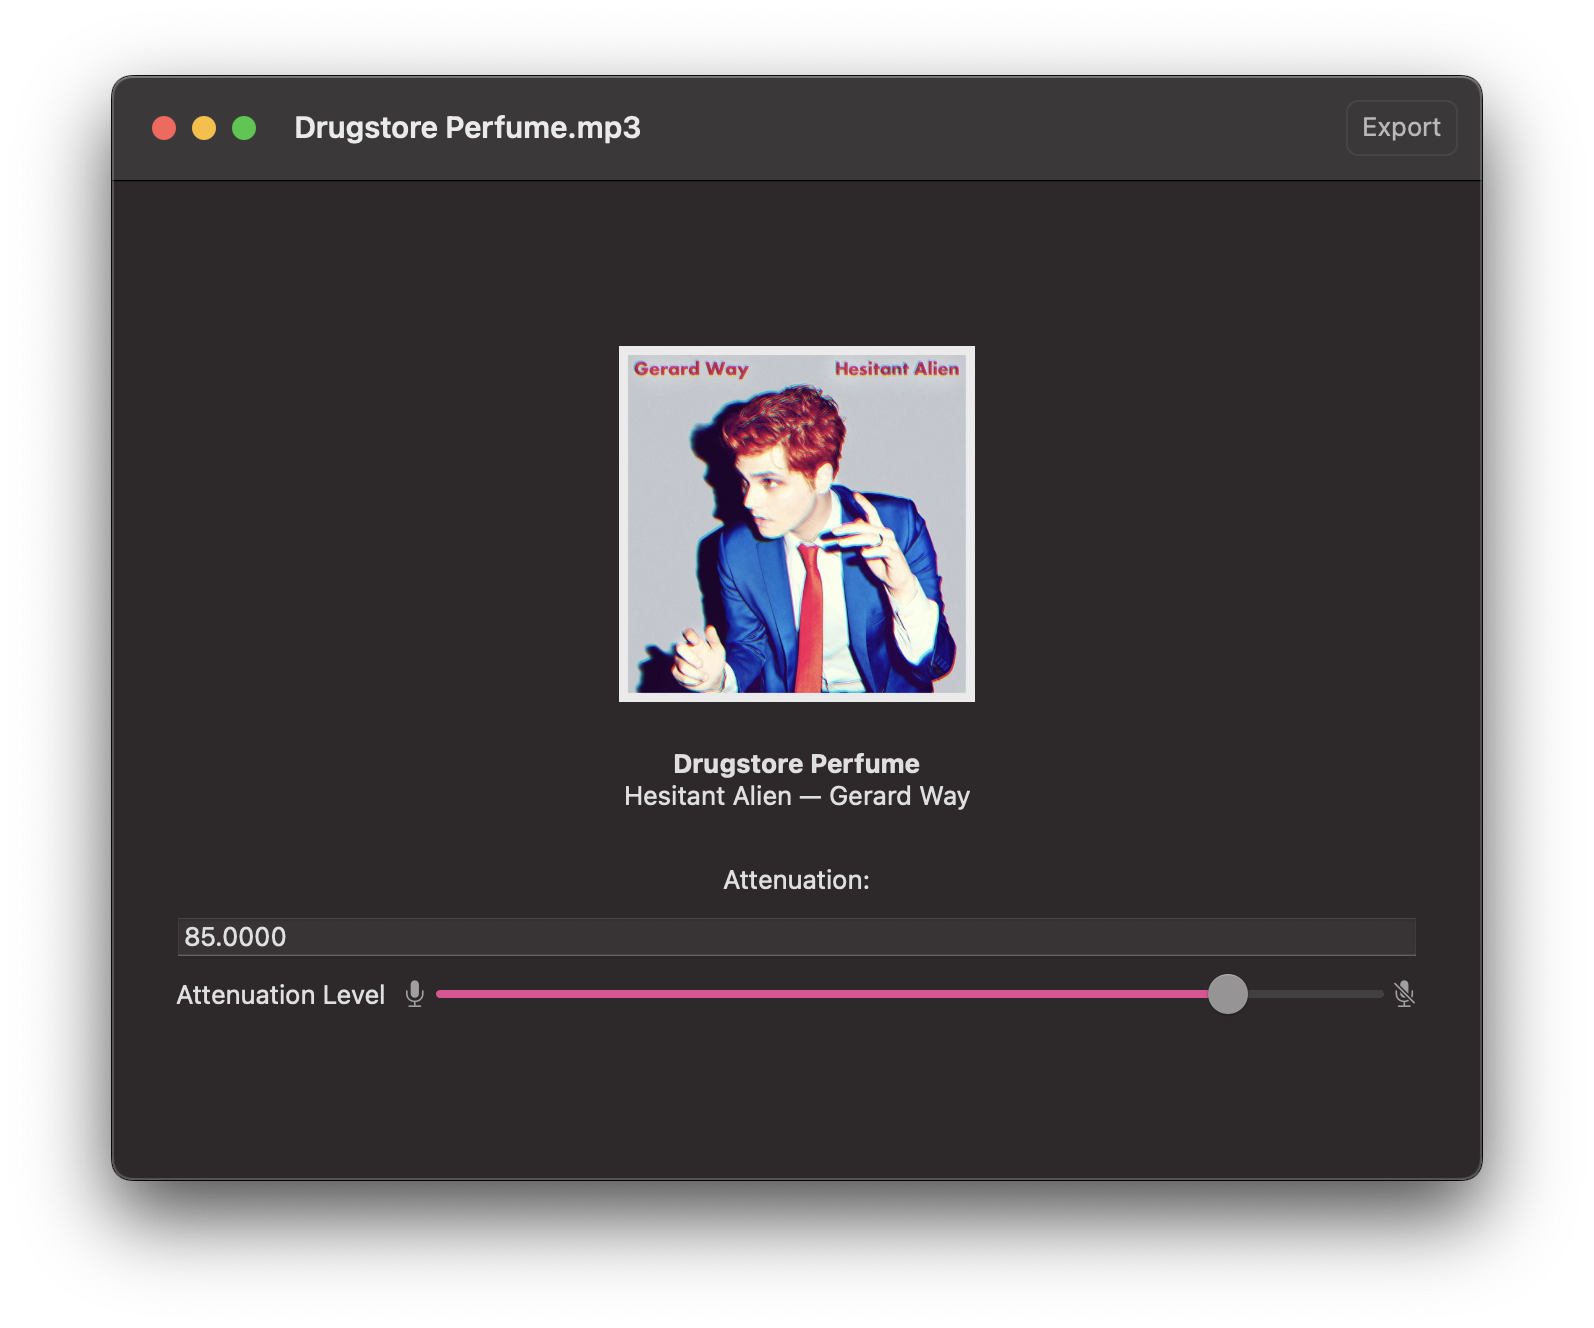The width and height of the screenshot is (1594, 1328).
Task: Click the muted microphone icon
Action: [x=1404, y=994]
